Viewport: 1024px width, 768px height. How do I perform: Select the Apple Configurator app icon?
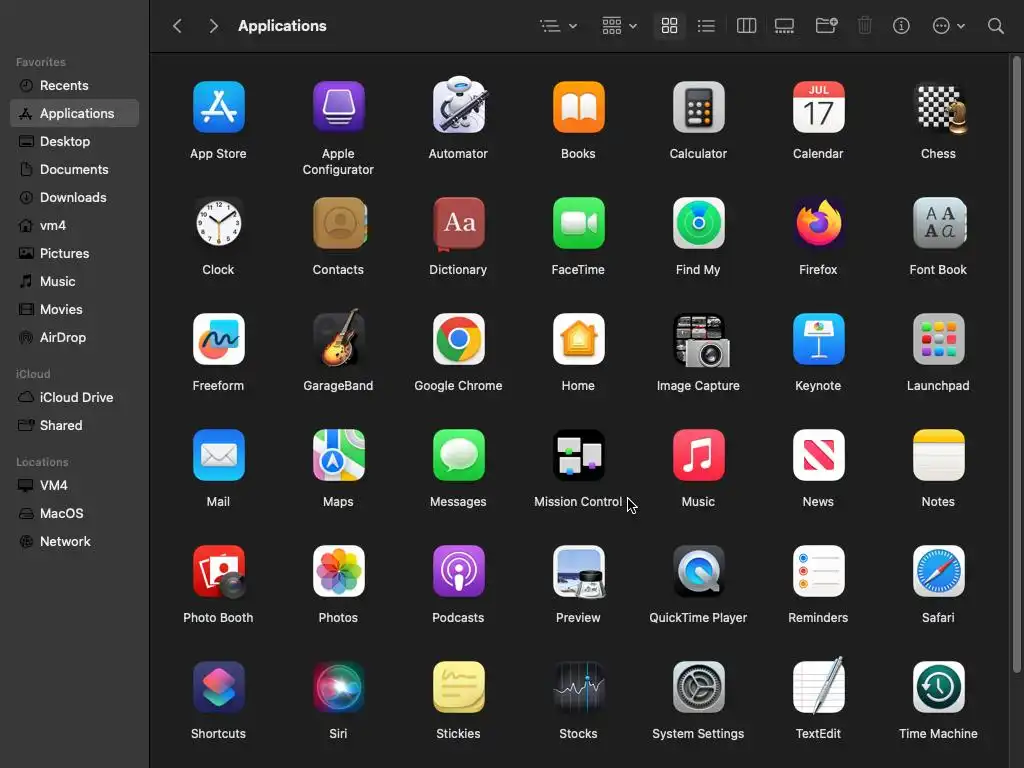(338, 107)
